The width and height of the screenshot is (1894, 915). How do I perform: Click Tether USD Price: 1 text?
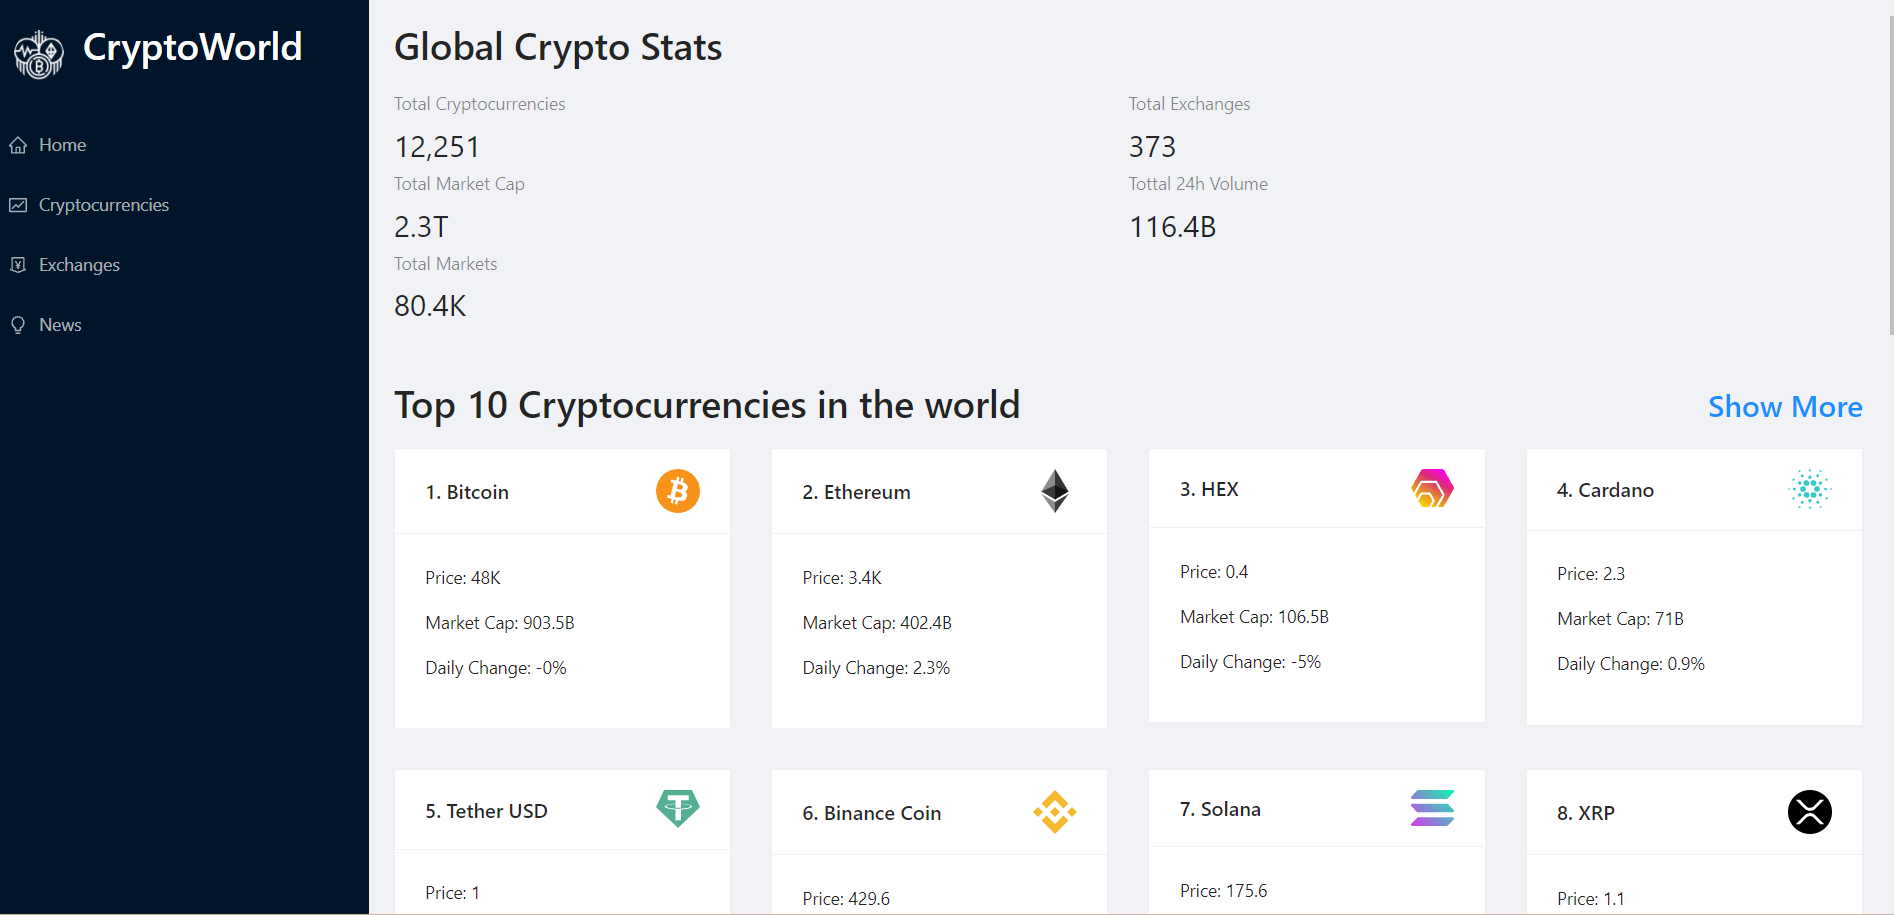click(x=452, y=893)
